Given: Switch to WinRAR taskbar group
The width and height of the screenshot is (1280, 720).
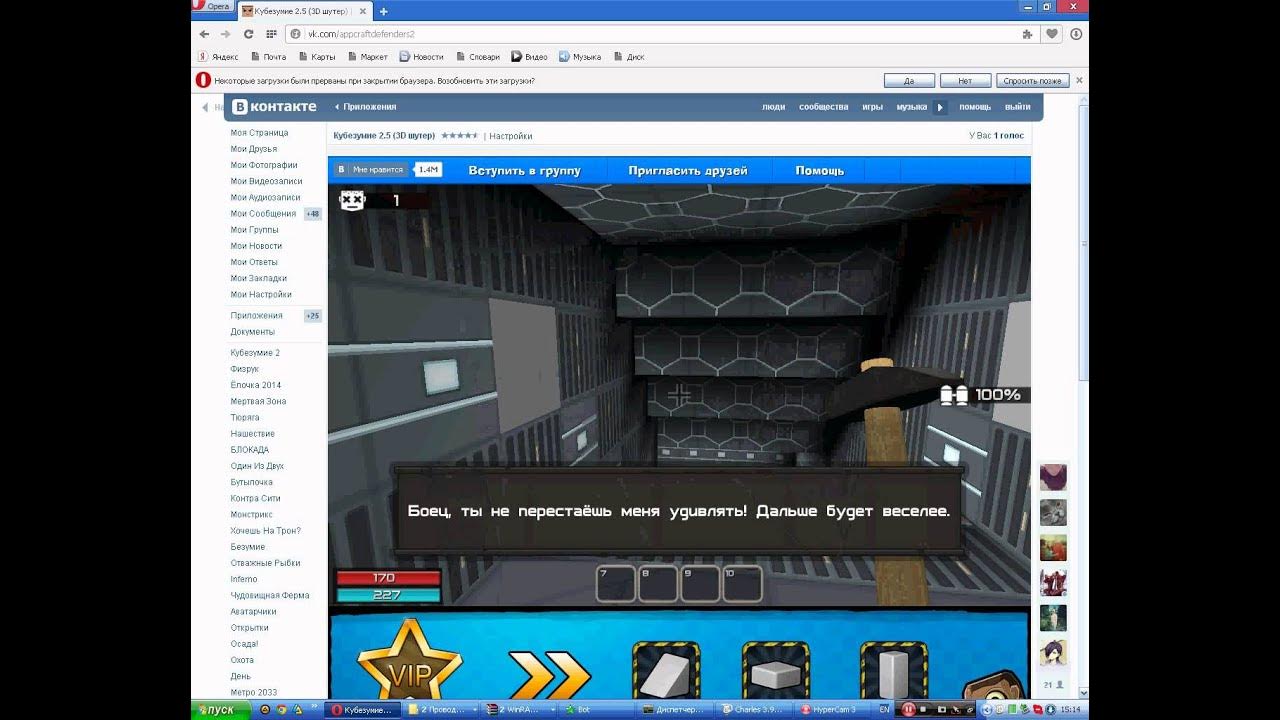Looking at the screenshot, I should click(x=518, y=710).
